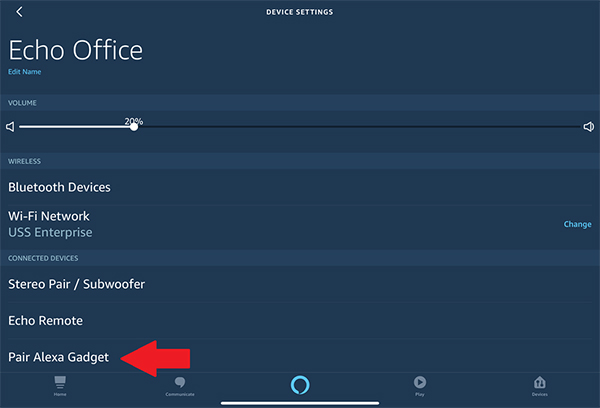Click the Edit Name link
600x408 pixels.
pos(24,72)
